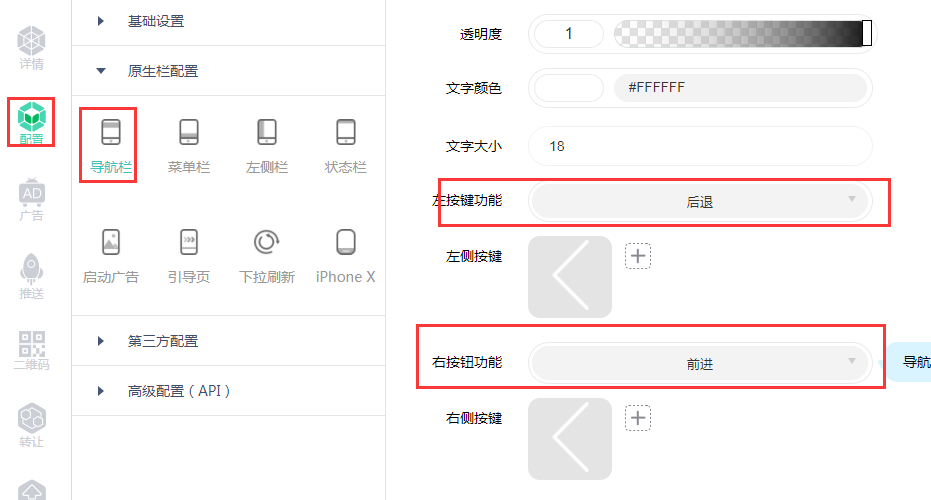Screen dimensions: 931x500
Task: Open the 下拉刷新 pull-refresh icon
Action: tap(267, 256)
